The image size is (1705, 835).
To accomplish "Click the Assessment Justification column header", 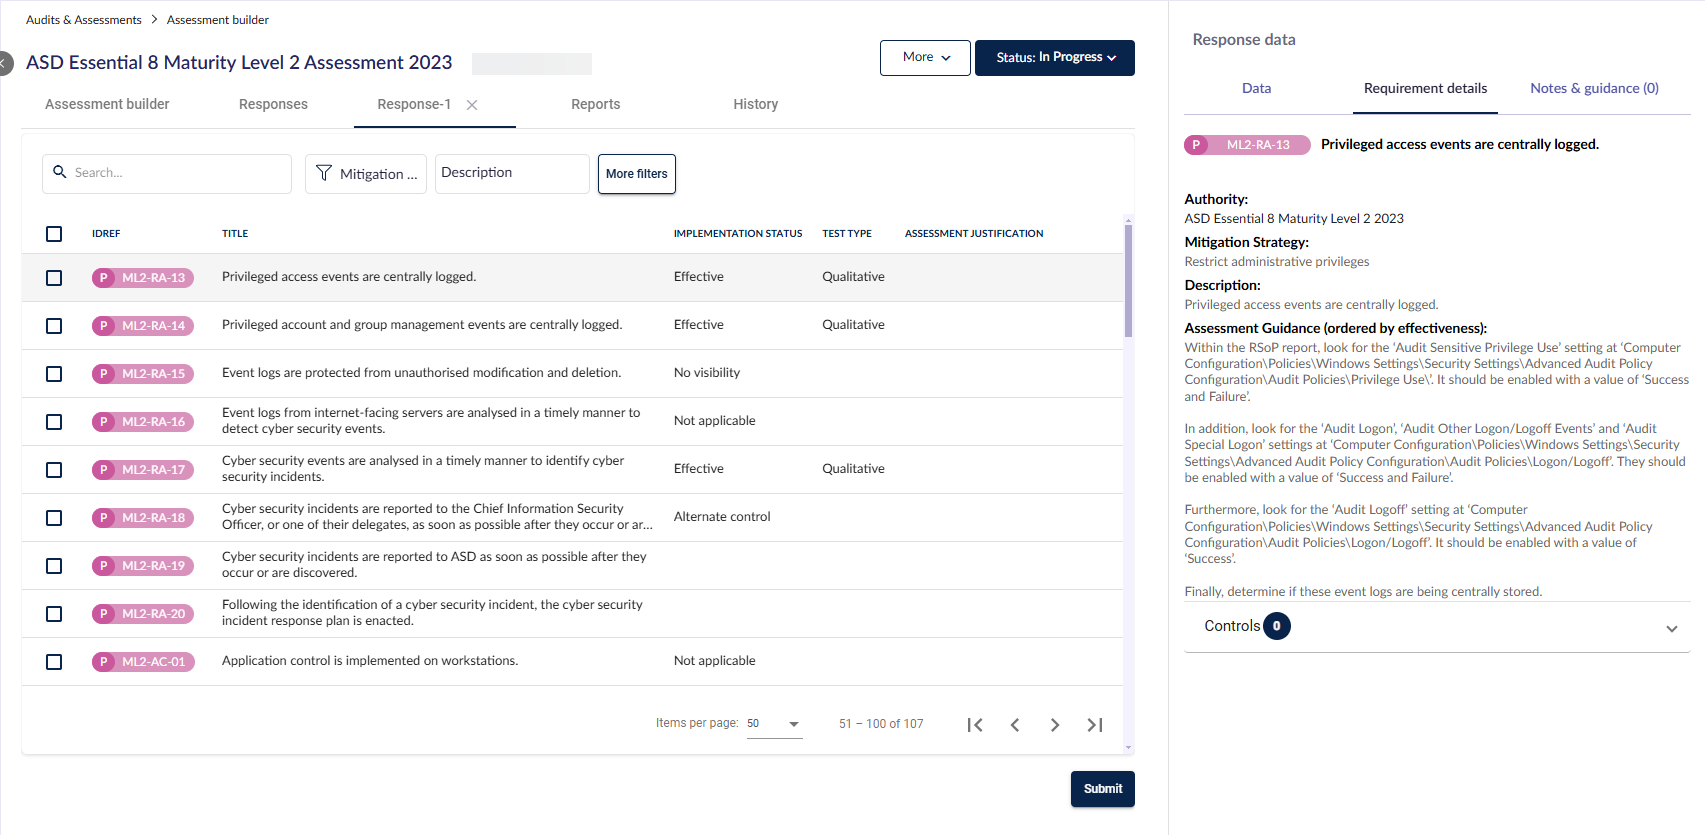I will 974,234.
